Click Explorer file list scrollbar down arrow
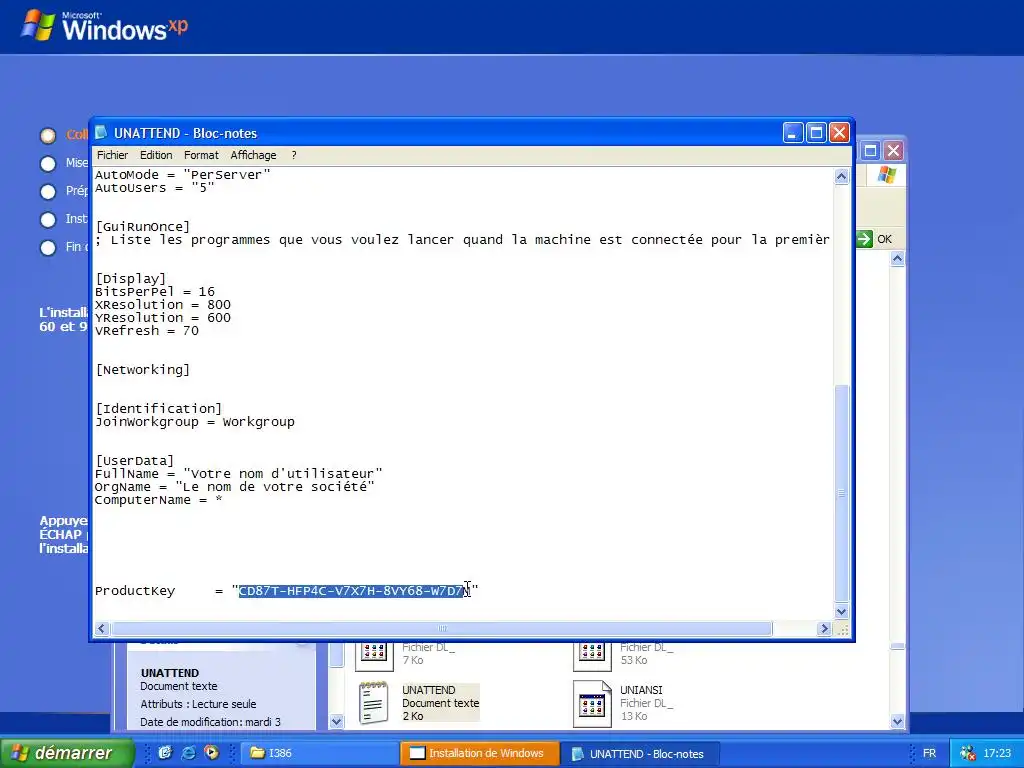This screenshot has height=768, width=1024. coord(897,722)
